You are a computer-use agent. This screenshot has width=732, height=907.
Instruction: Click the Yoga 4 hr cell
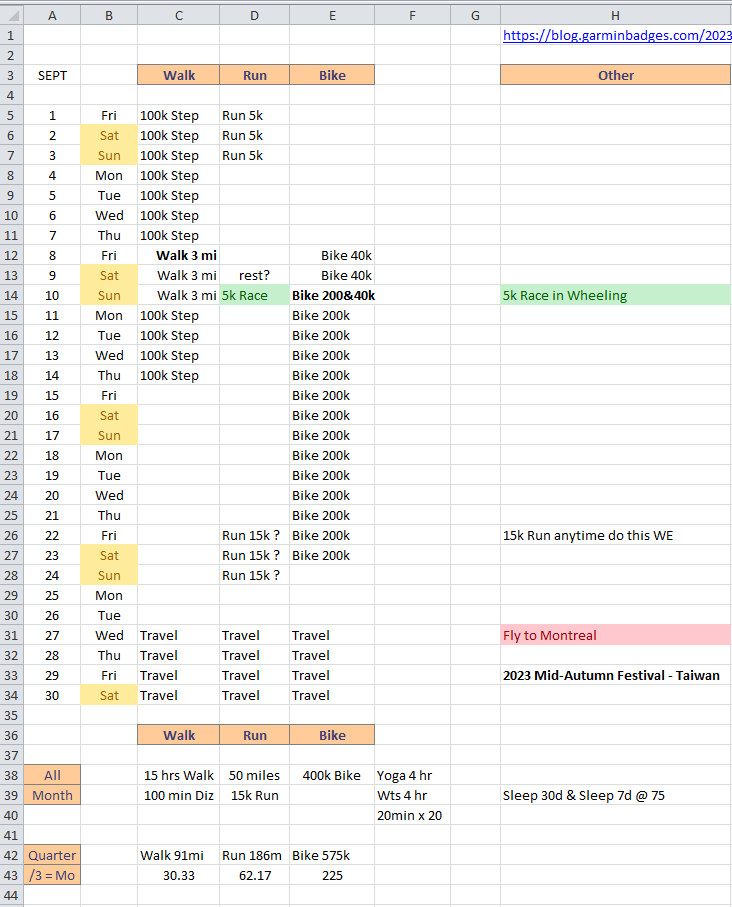[412, 775]
